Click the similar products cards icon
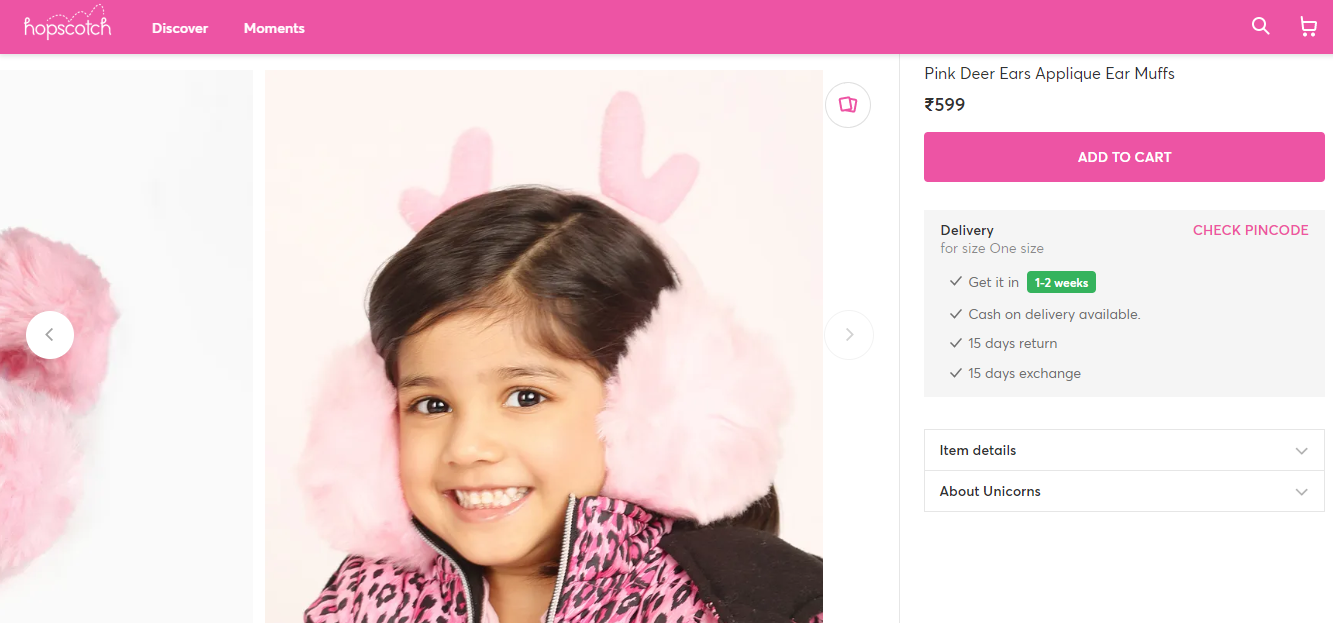The image size is (1333, 623). [848, 104]
